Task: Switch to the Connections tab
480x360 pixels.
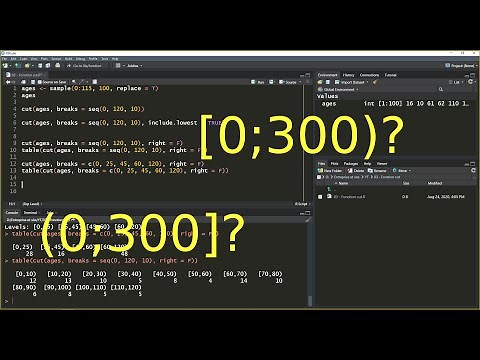Action: [x=369, y=75]
